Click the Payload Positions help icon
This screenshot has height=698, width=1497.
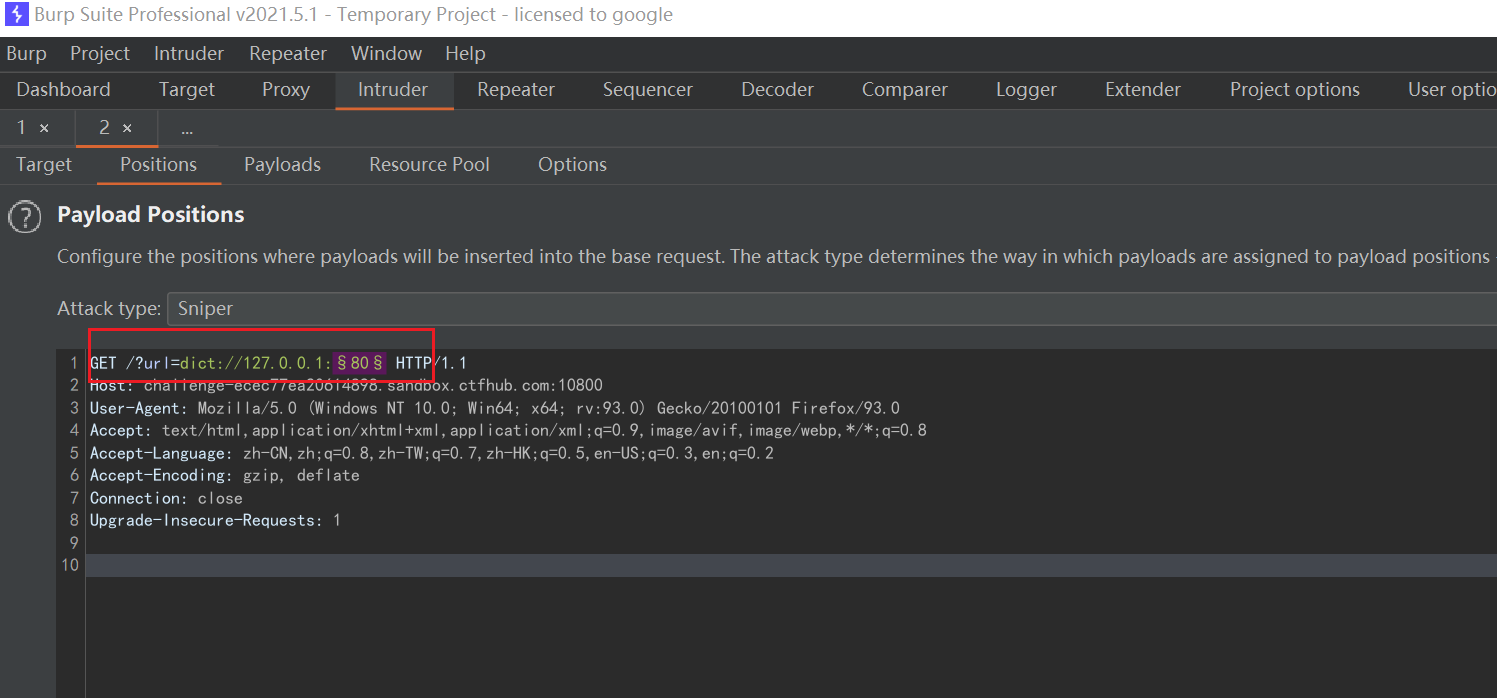tap(25, 216)
